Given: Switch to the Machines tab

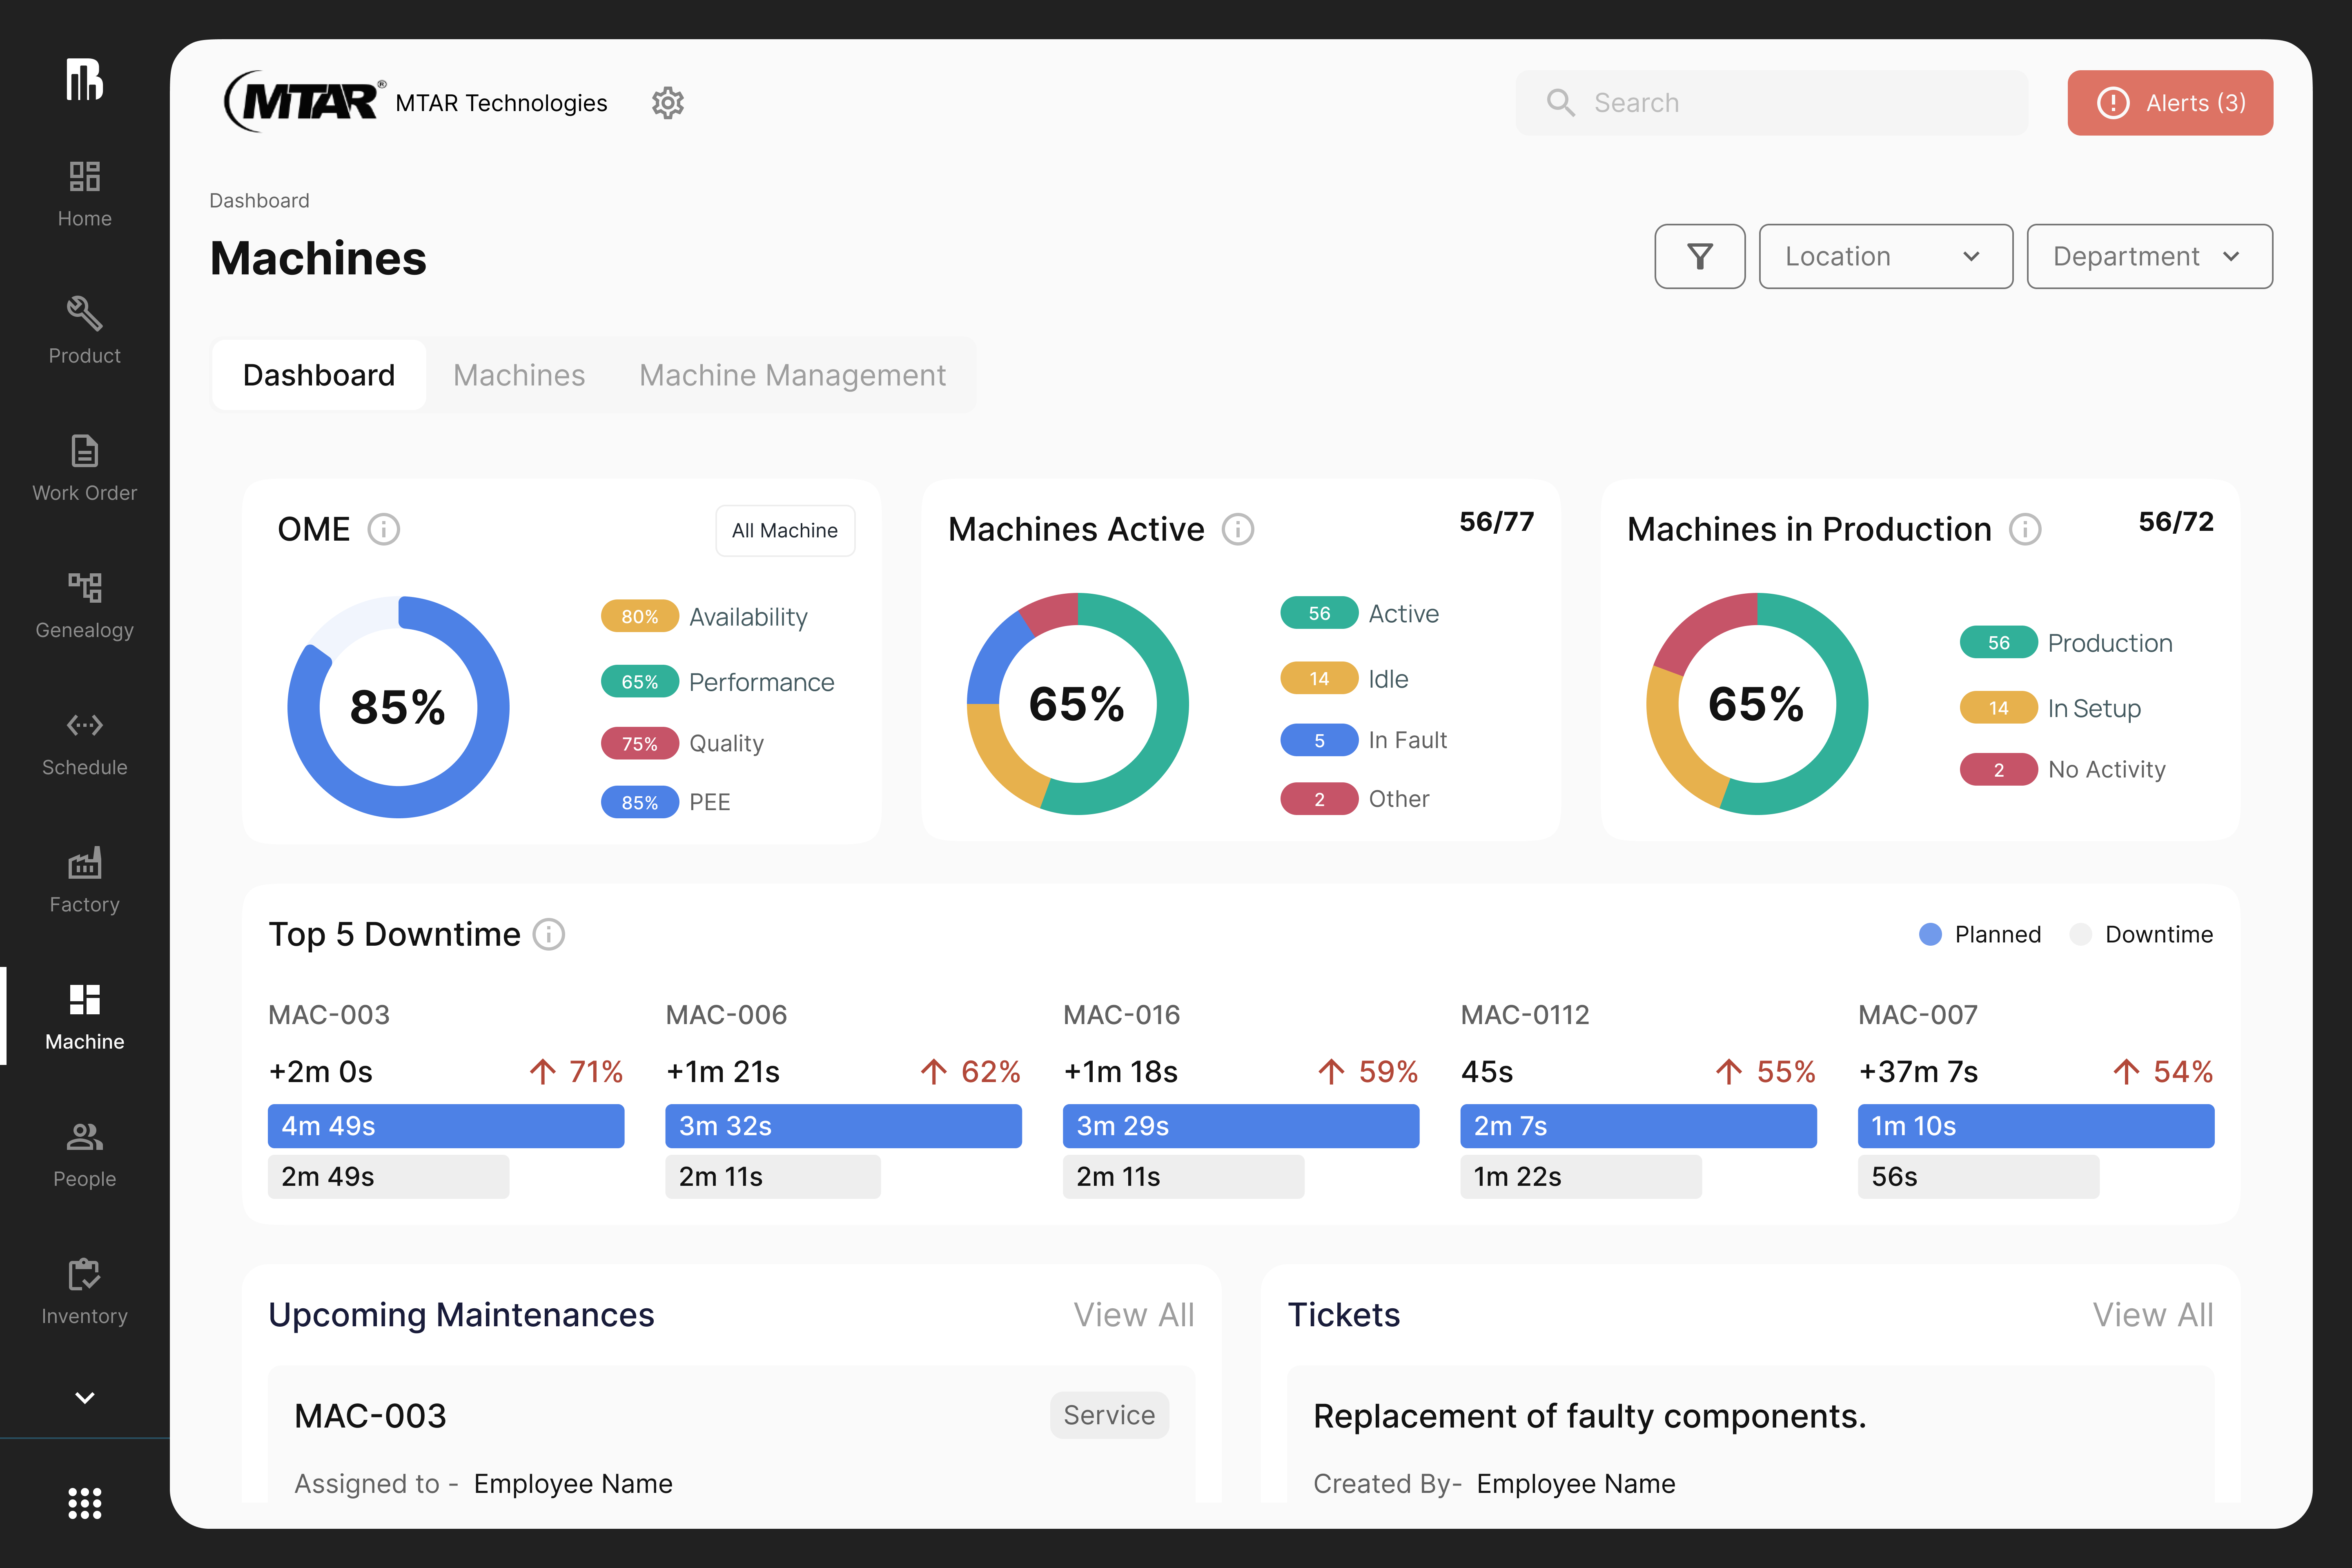Looking at the screenshot, I should pos(519,375).
